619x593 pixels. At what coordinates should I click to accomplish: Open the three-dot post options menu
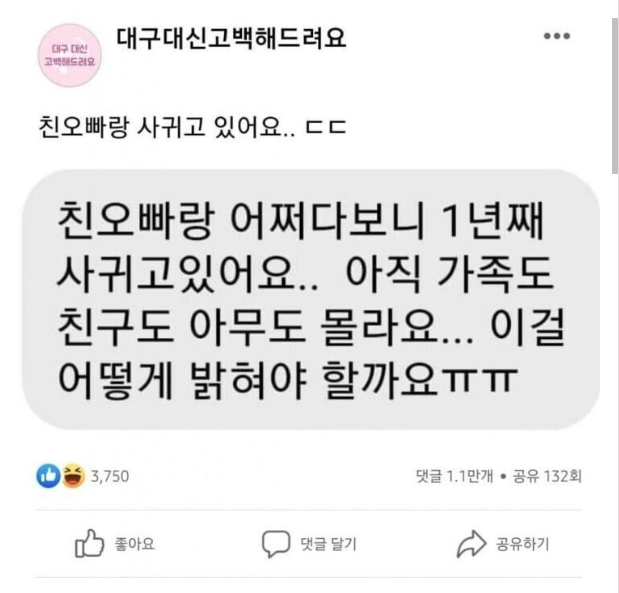(557, 36)
